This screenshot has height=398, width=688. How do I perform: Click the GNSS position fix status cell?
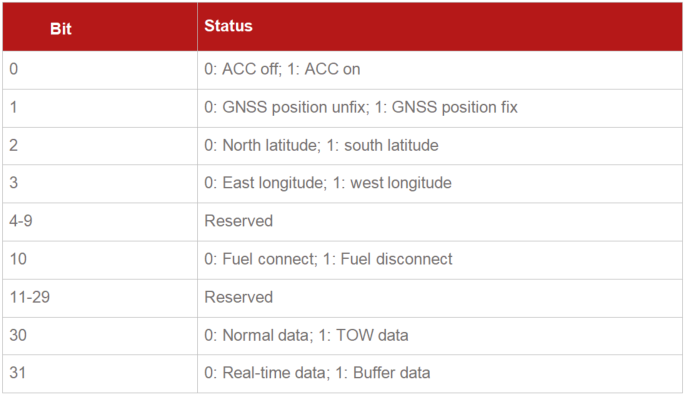pos(440,108)
